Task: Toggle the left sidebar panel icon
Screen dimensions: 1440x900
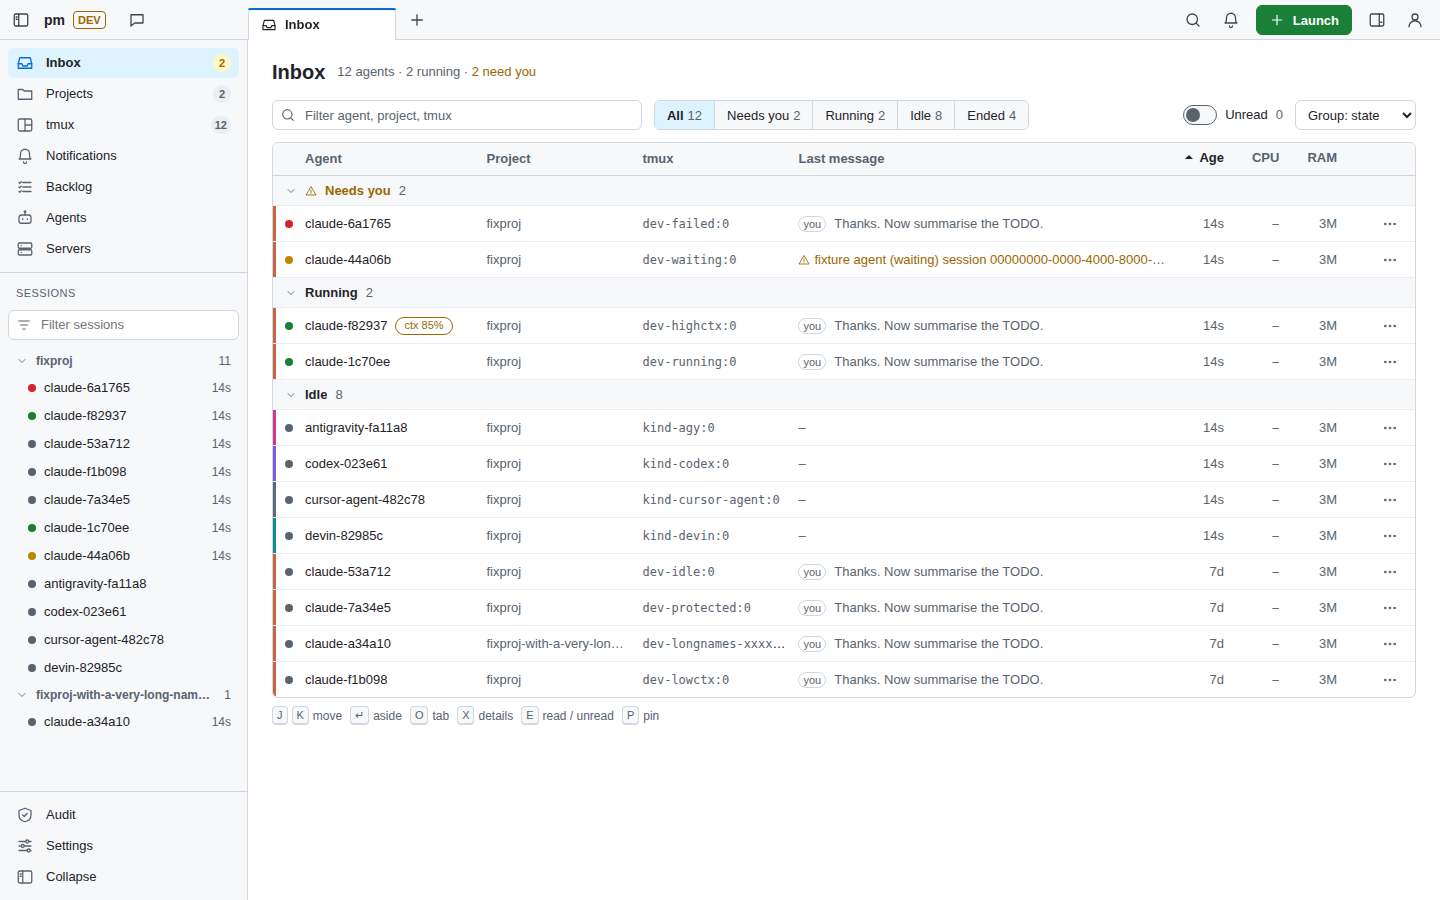Action: 21,20
